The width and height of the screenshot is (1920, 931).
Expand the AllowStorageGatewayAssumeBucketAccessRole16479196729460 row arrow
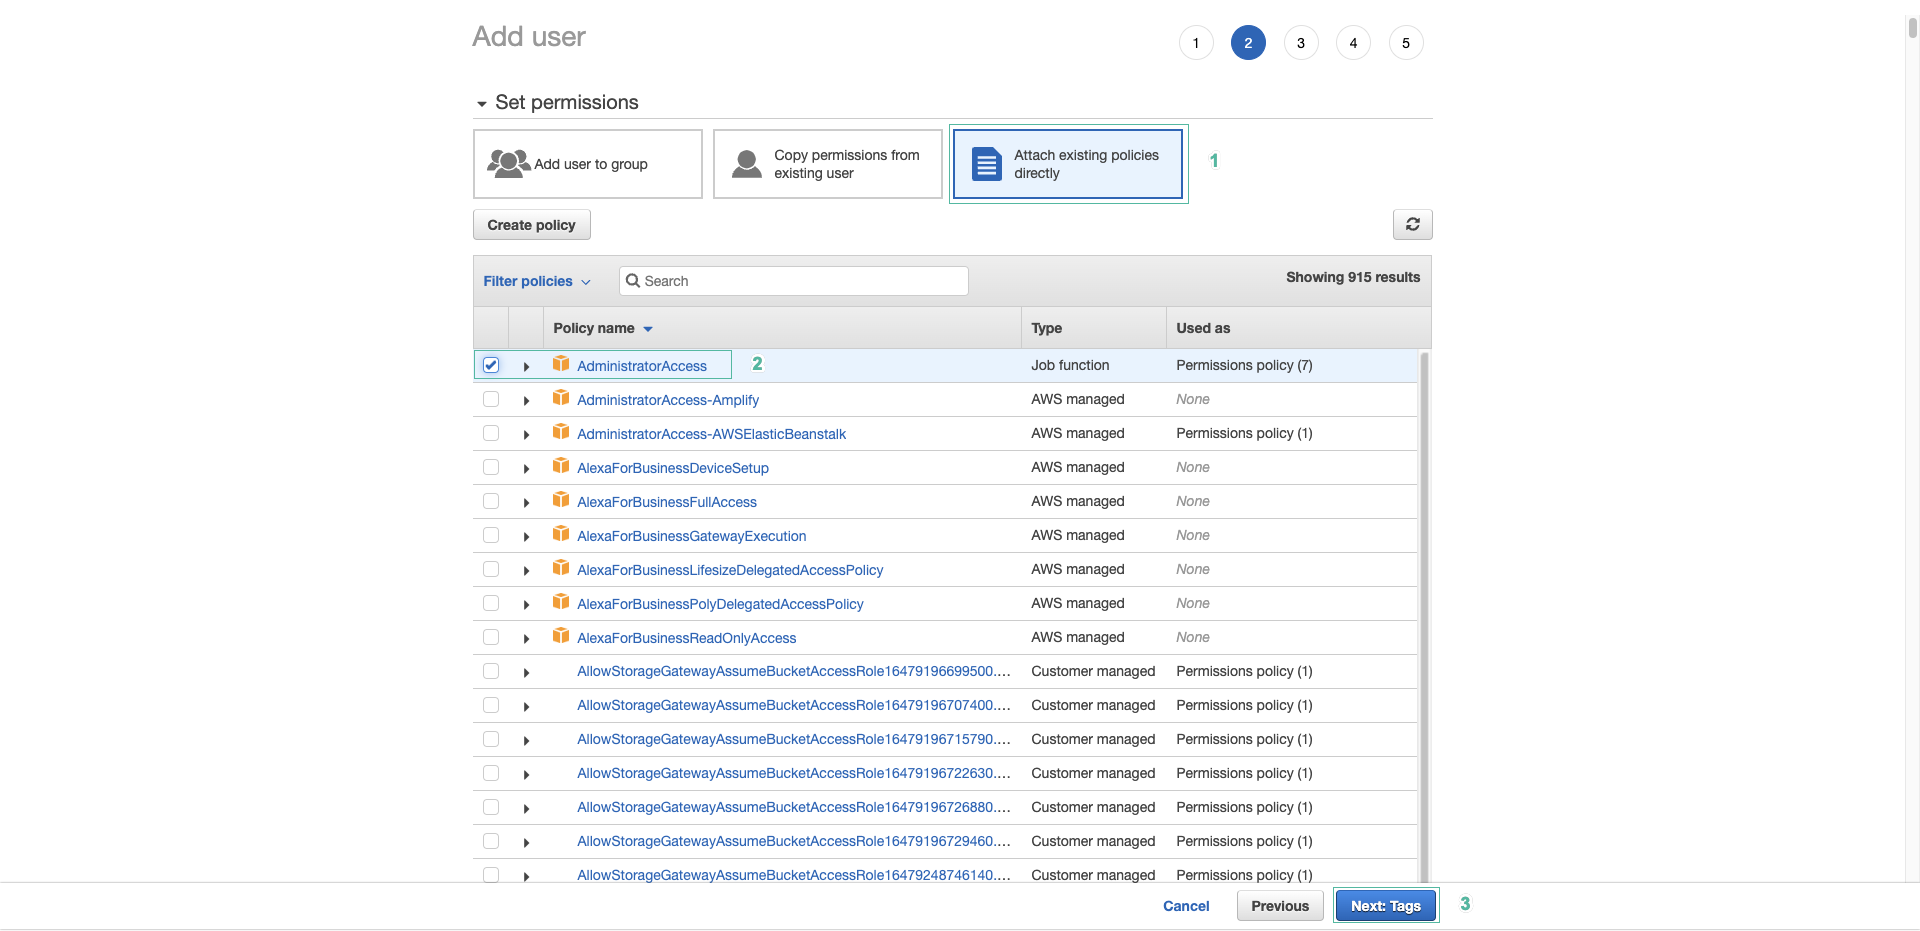point(526,843)
